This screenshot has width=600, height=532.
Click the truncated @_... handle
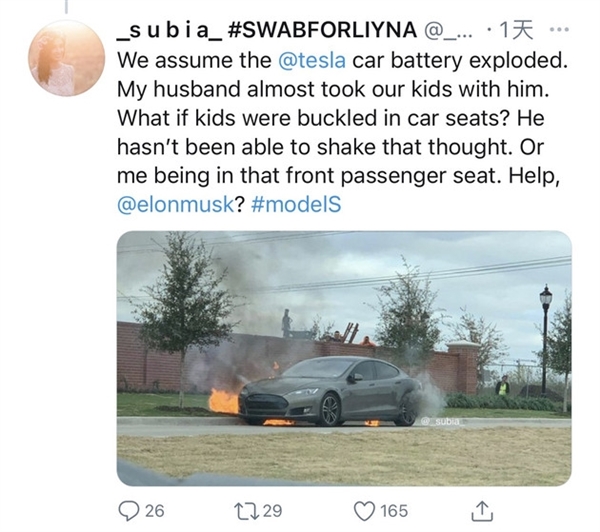(x=448, y=31)
